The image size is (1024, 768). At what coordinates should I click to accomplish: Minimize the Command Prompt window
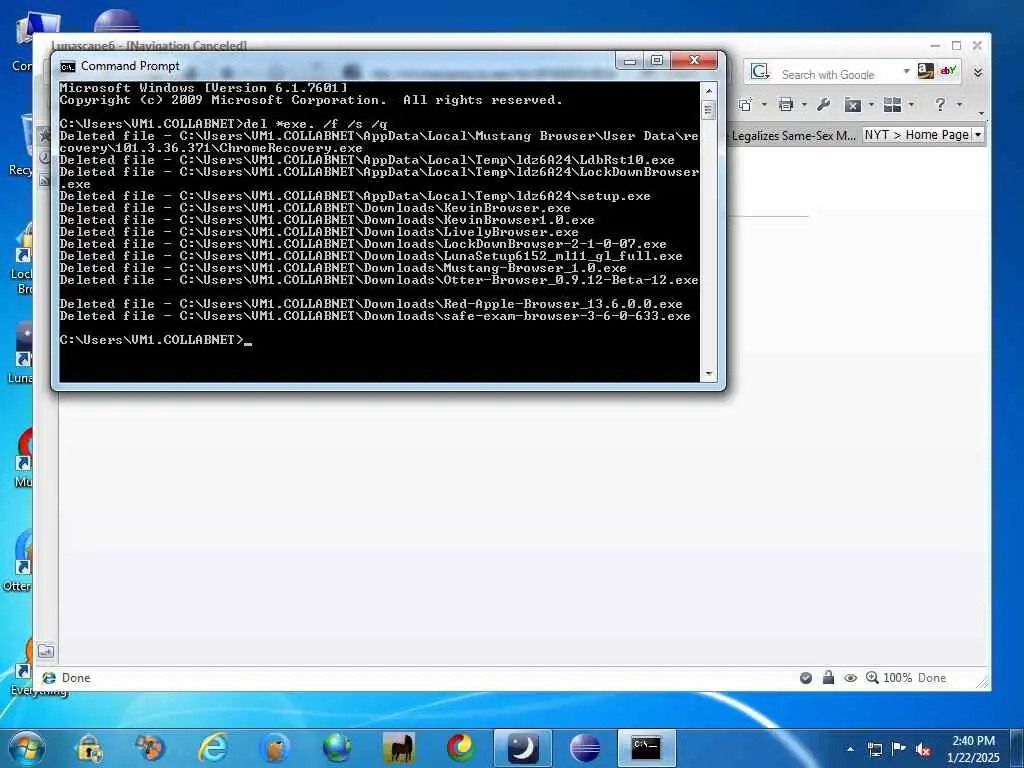tap(630, 61)
